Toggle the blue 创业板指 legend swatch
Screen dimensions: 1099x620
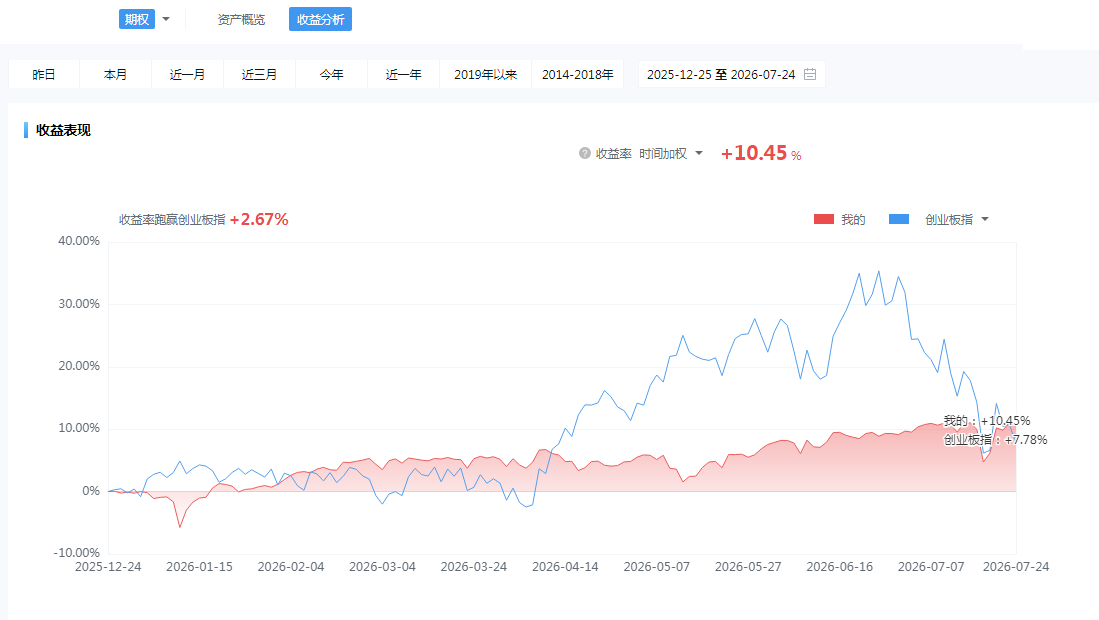point(899,219)
